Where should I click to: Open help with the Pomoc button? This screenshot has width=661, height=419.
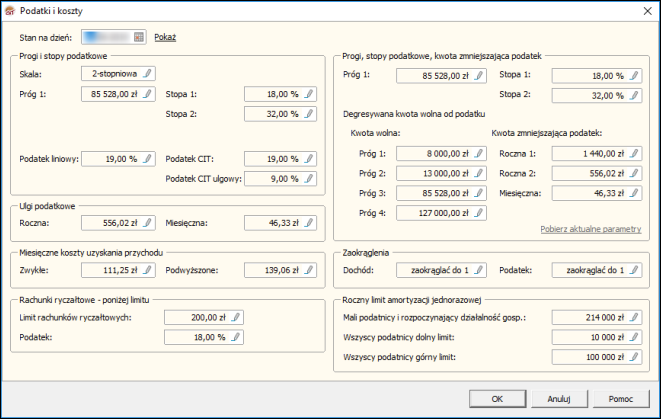621,397
